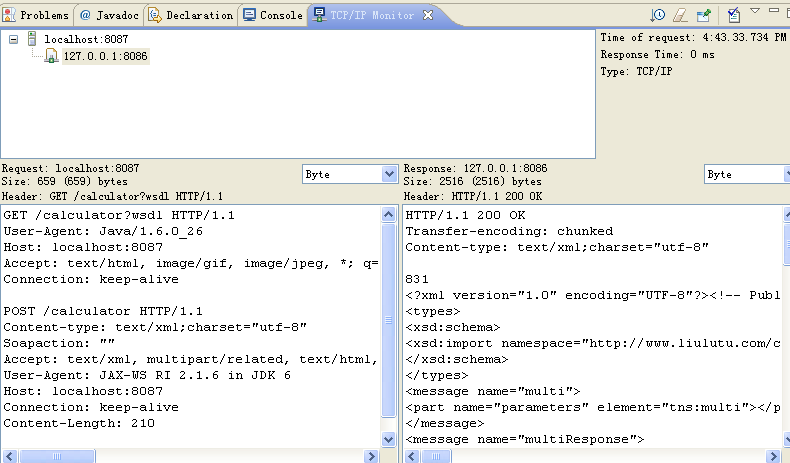This screenshot has width=790, height=463.
Task: Click the Console monitor tab icon
Action: [x=249, y=15]
